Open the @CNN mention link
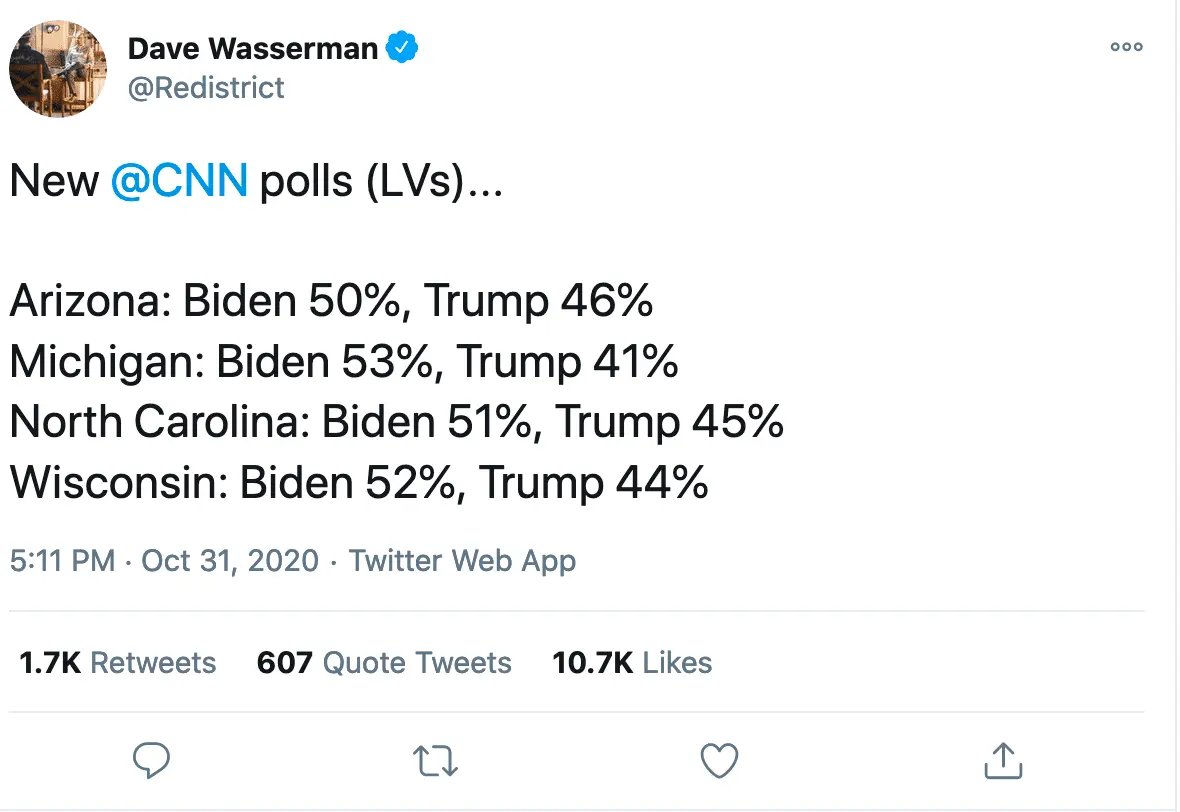 click(x=180, y=181)
